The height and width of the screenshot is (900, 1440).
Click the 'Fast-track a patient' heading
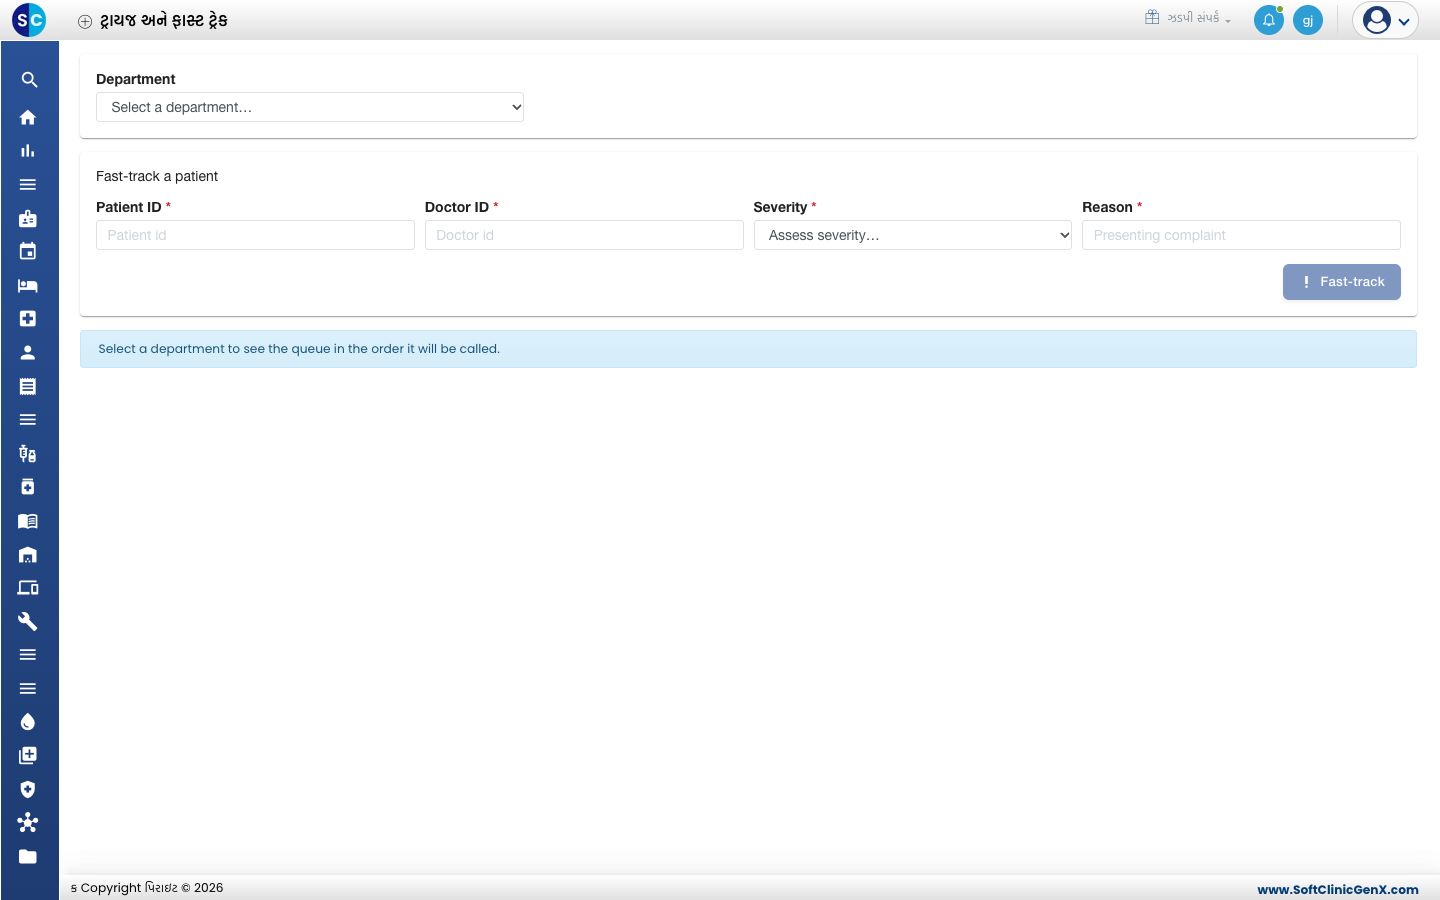point(157,176)
